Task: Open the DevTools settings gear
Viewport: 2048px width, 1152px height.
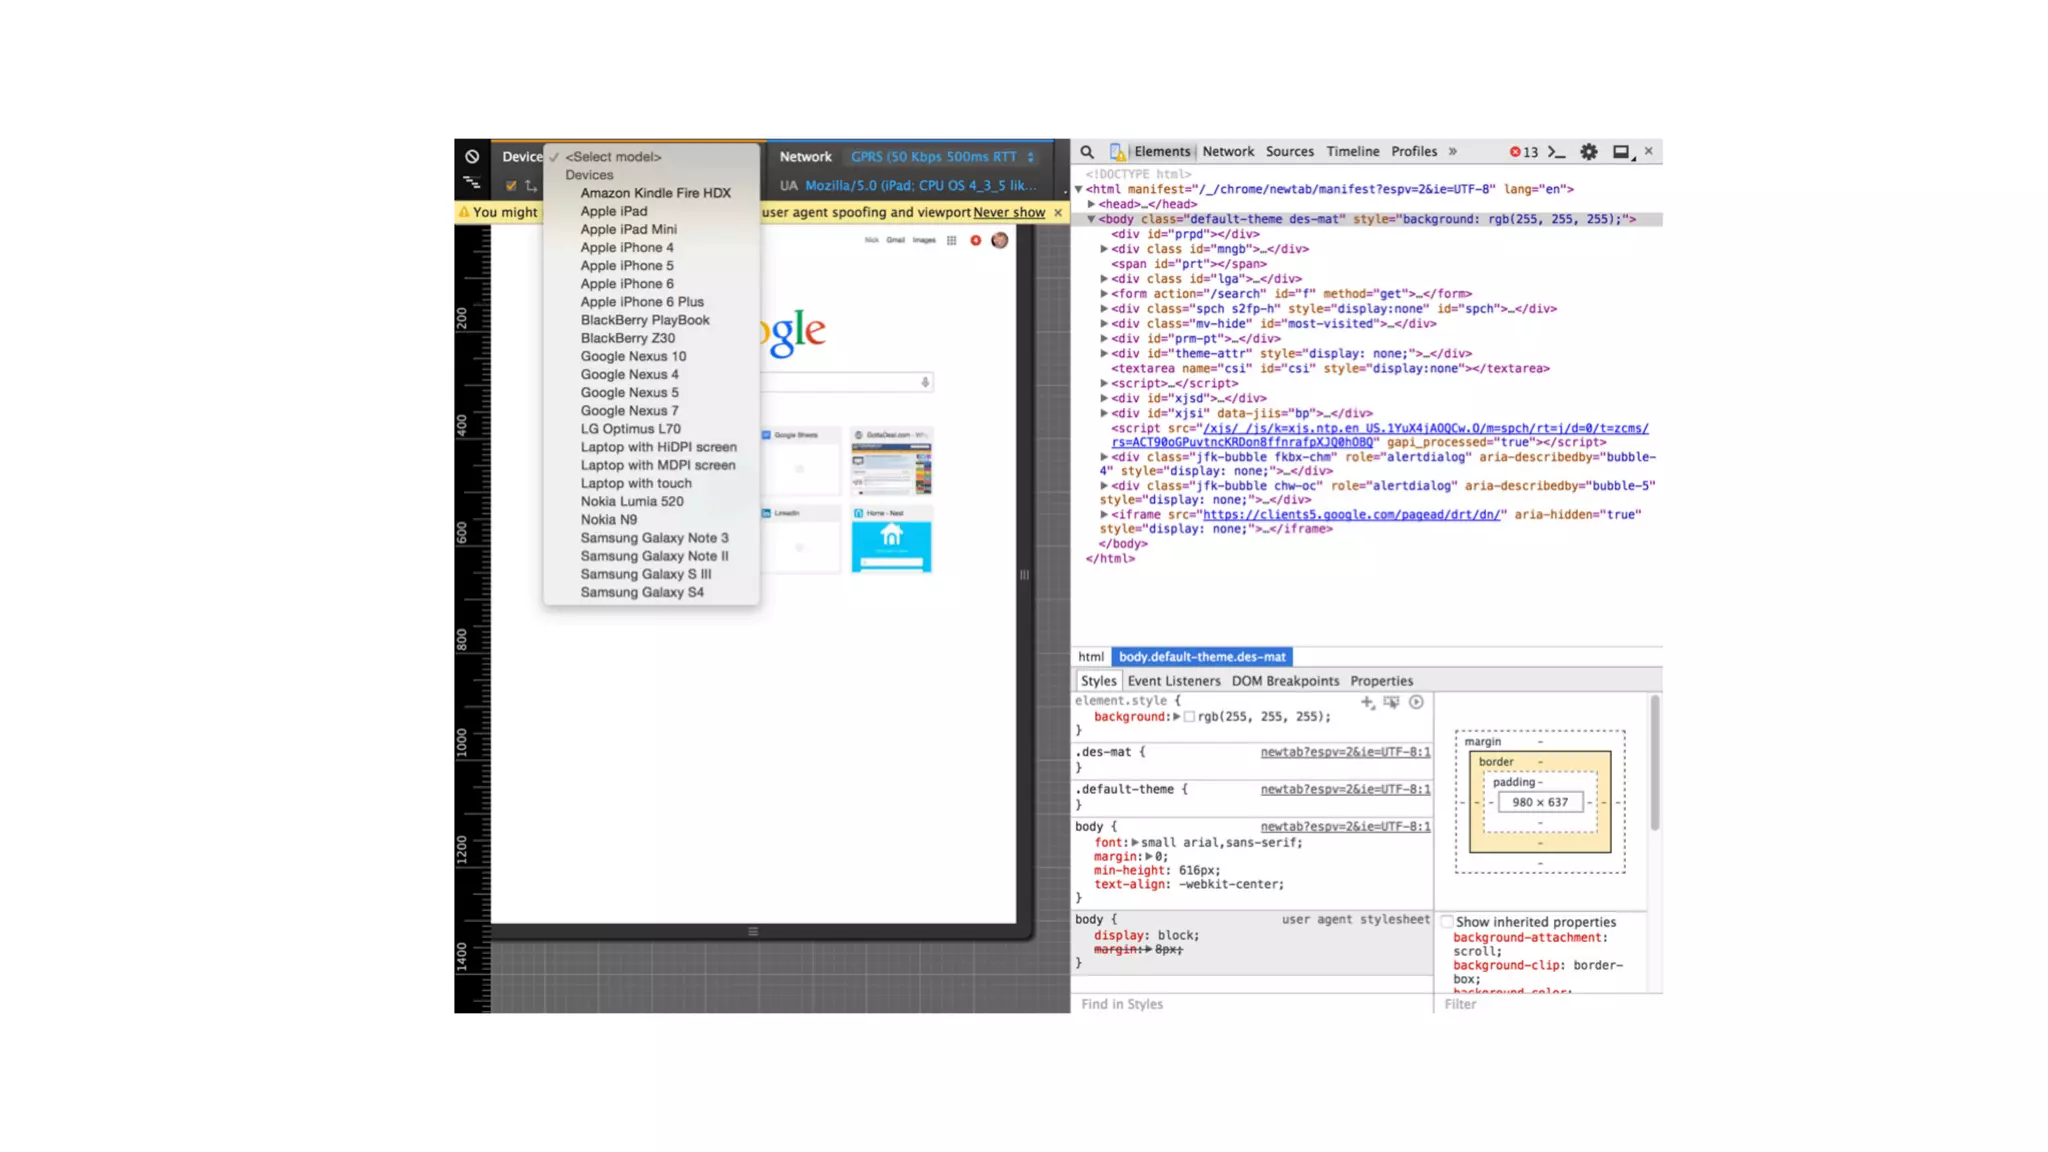Action: (1589, 152)
